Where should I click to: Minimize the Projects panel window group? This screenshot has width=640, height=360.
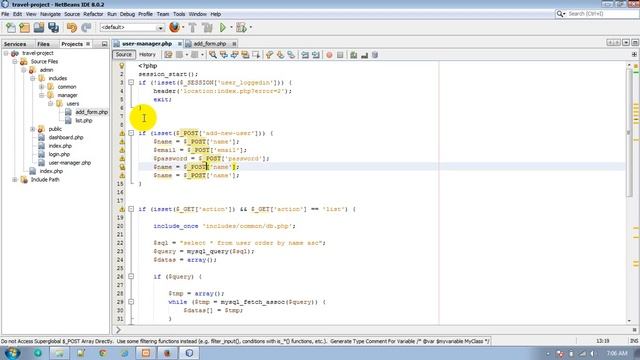(x=104, y=44)
